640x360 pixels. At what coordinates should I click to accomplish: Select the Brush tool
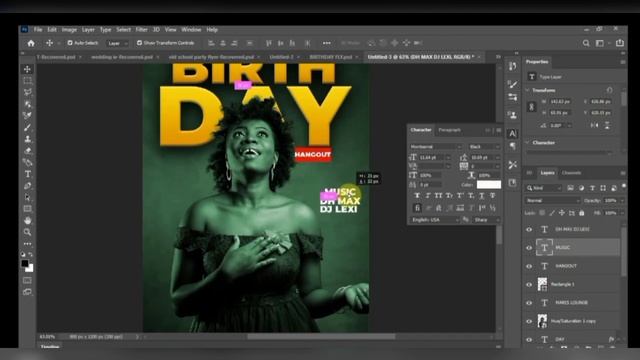coord(27,127)
